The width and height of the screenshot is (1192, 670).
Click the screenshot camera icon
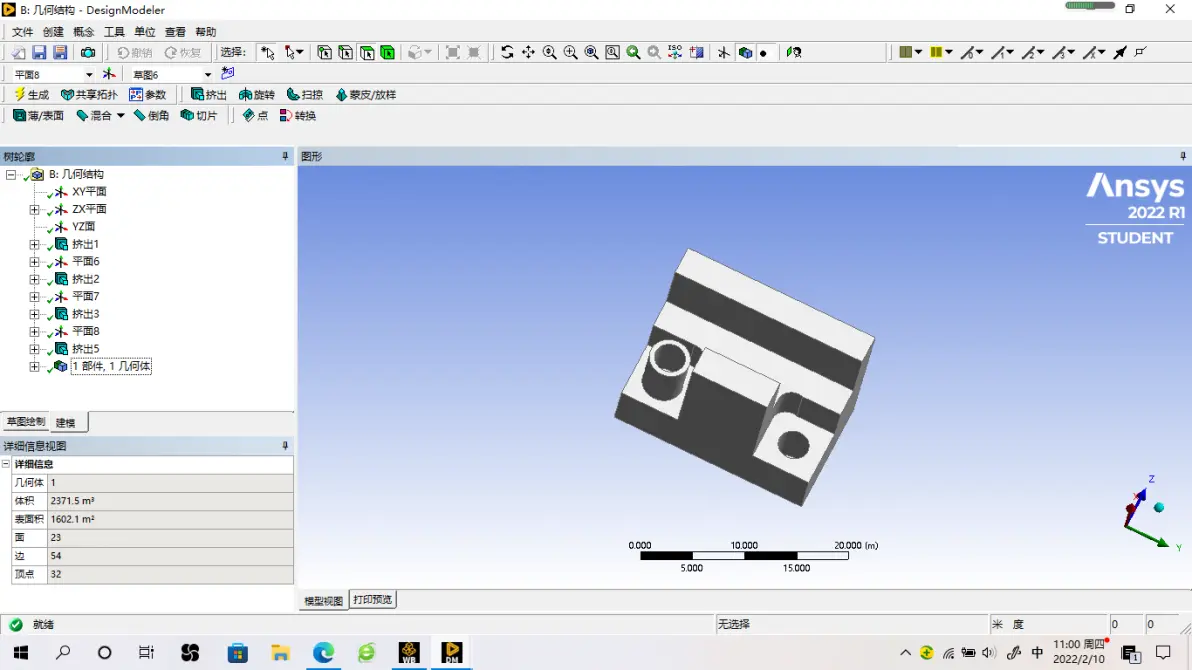(x=88, y=52)
